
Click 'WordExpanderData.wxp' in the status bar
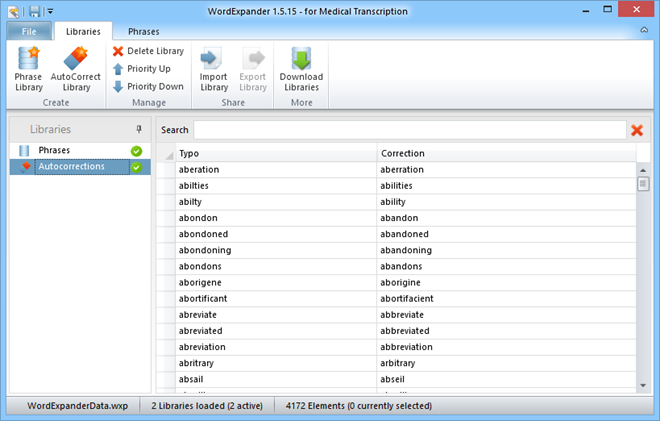77,406
